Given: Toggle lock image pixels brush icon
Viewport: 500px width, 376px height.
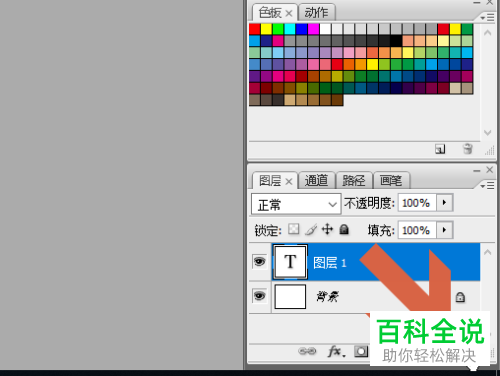Looking at the screenshot, I should point(311,229).
